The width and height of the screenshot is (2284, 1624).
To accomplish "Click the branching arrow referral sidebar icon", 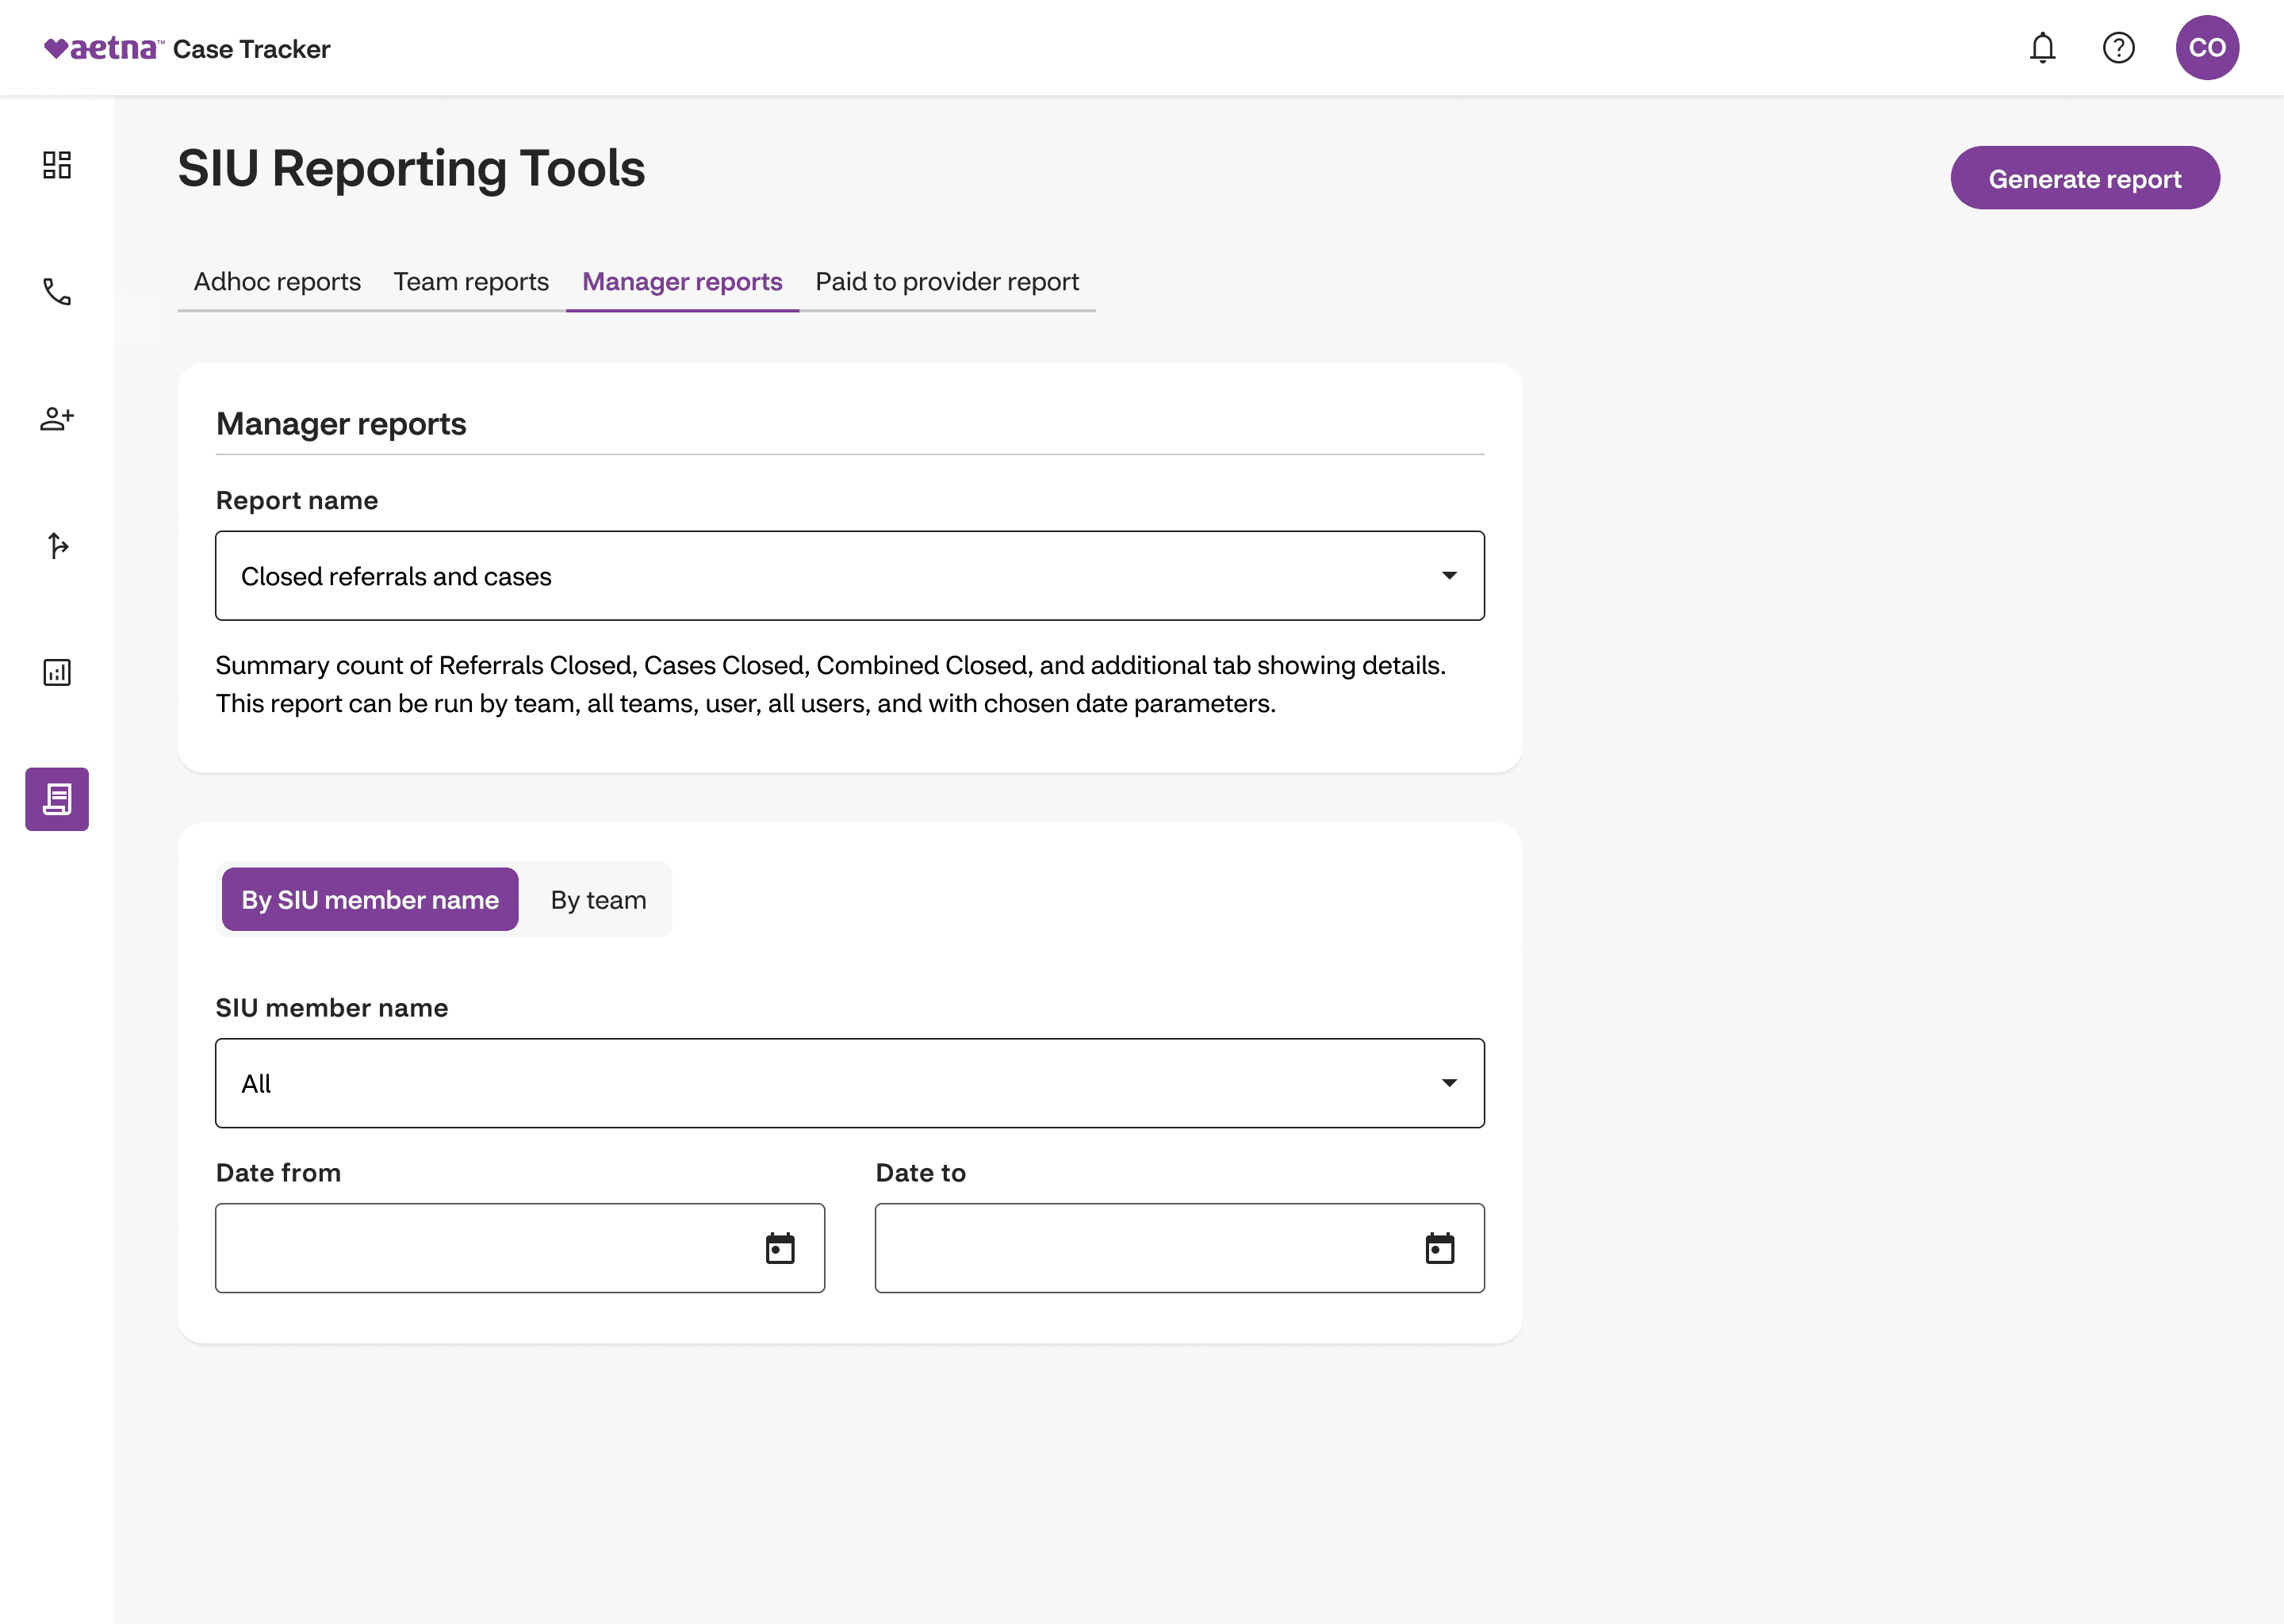I will coord(57,545).
